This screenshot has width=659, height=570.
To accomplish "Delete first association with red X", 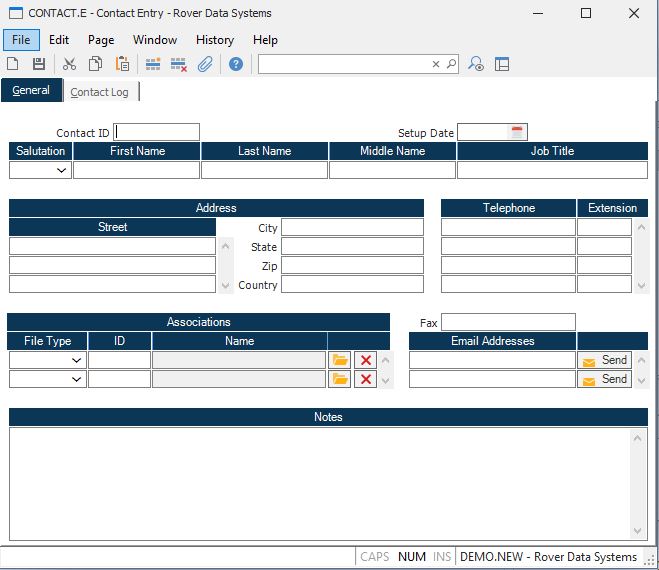I will click(x=366, y=360).
